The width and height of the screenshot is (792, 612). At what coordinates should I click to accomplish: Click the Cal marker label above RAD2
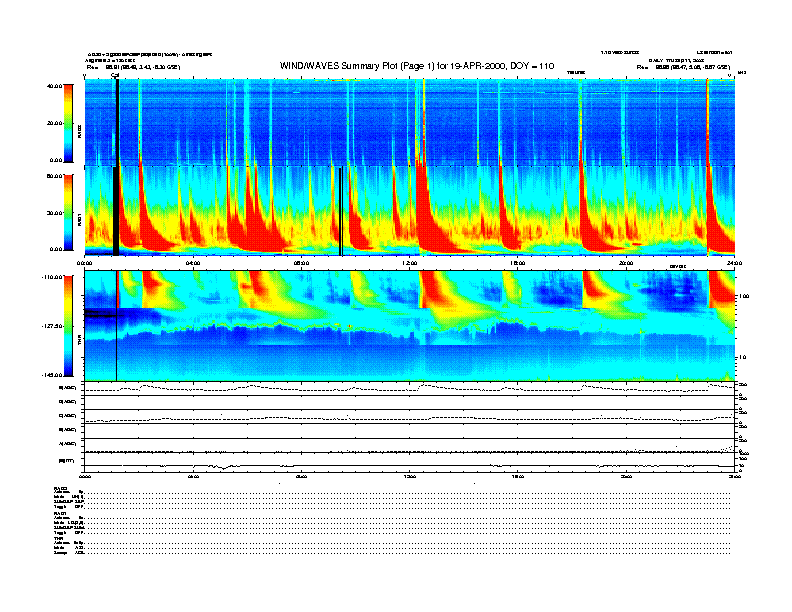tap(115, 76)
